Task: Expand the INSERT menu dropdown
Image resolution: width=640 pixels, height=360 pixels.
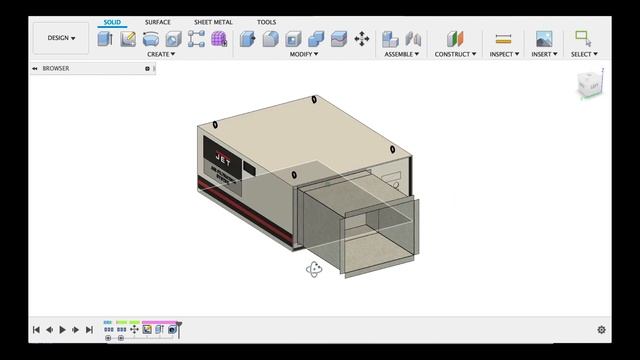Action: 544,54
